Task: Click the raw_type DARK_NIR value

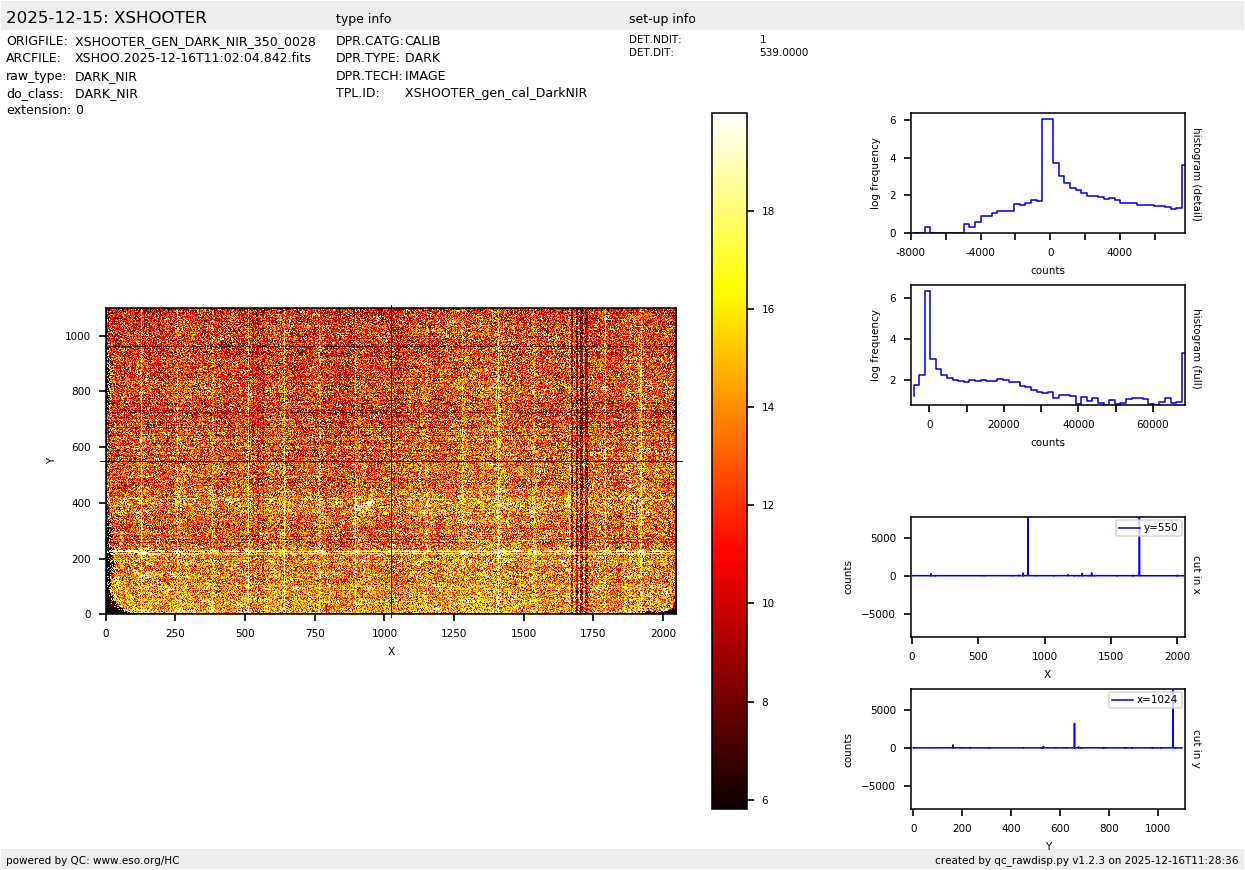Action: tap(106, 77)
